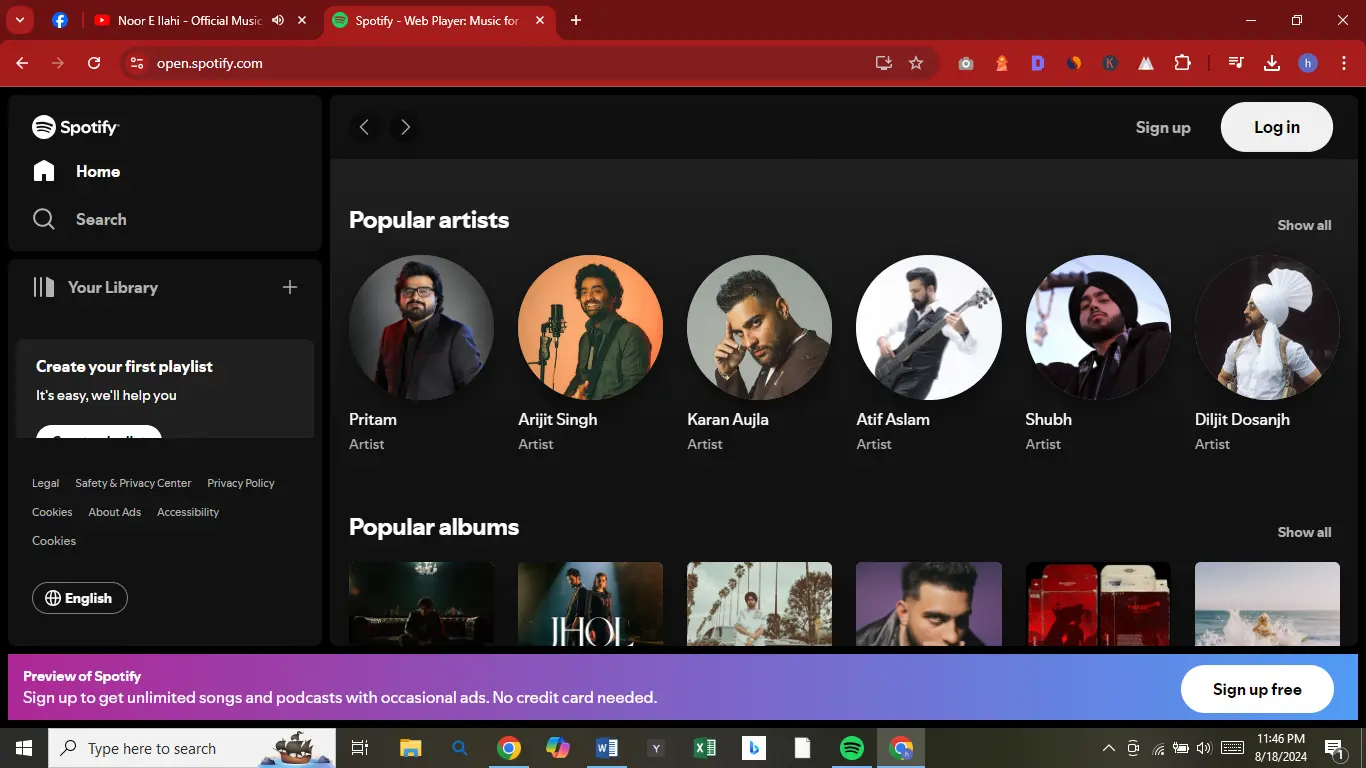Open the Spotify app in the taskbar

[x=852, y=748]
